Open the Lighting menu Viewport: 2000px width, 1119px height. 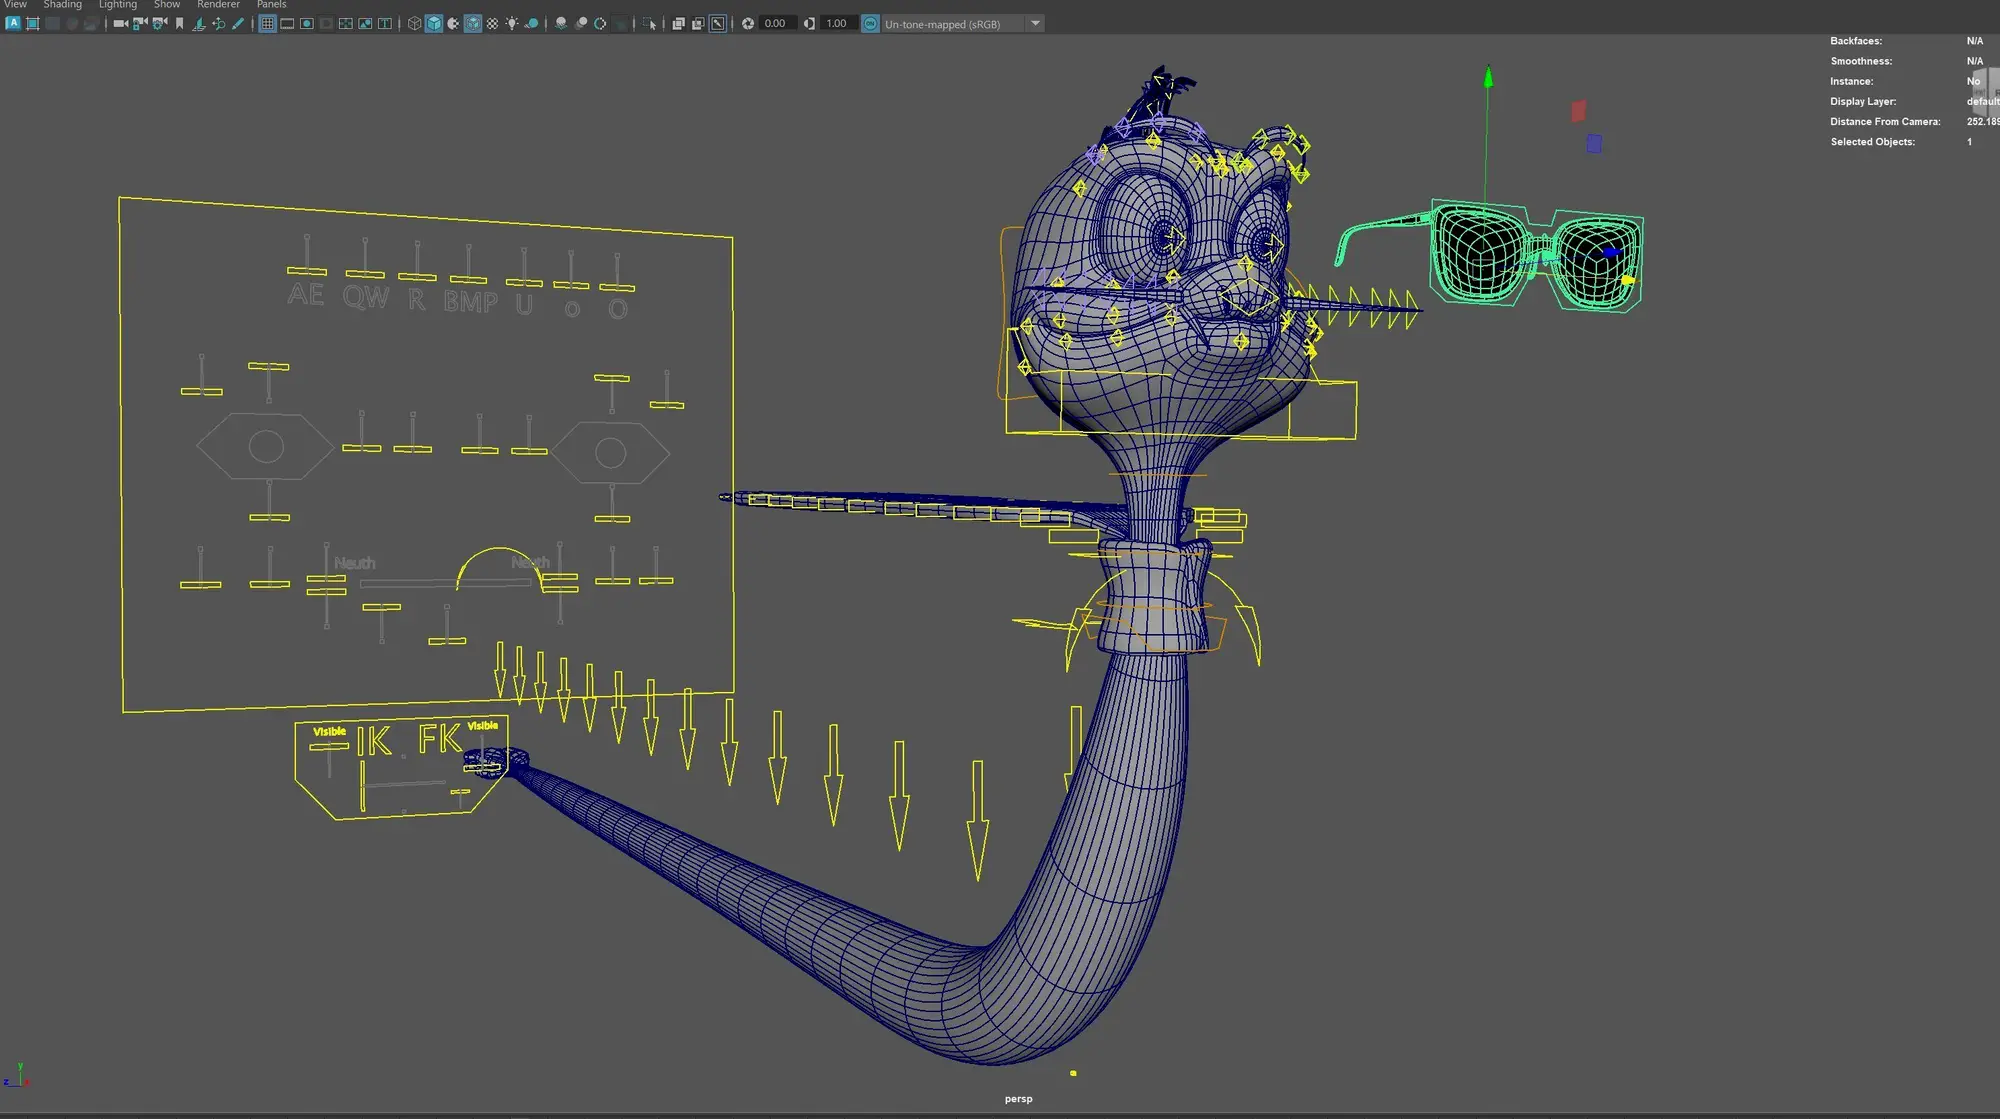coord(117,5)
